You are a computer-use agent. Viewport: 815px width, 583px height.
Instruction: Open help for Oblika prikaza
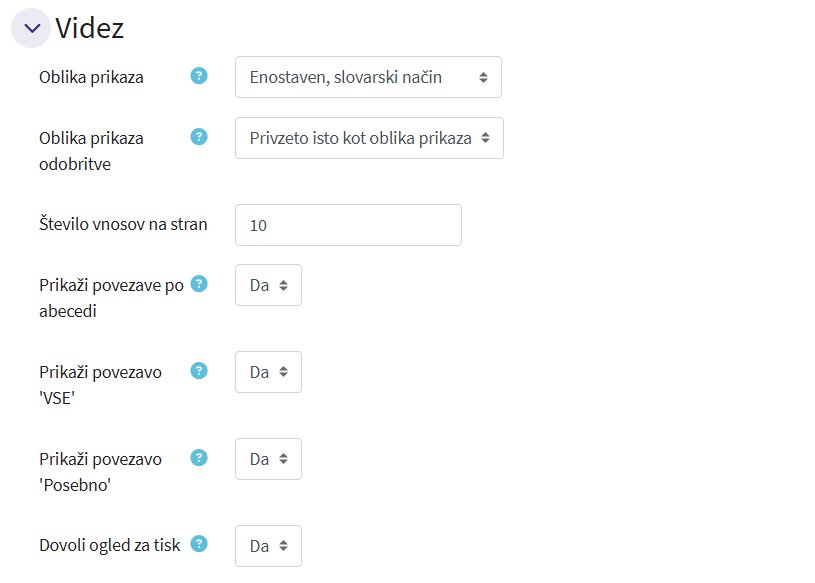tap(199, 76)
